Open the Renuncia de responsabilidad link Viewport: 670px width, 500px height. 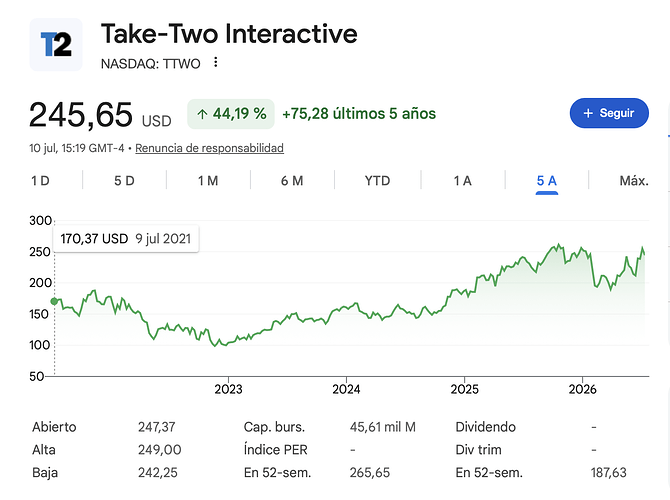[209, 148]
